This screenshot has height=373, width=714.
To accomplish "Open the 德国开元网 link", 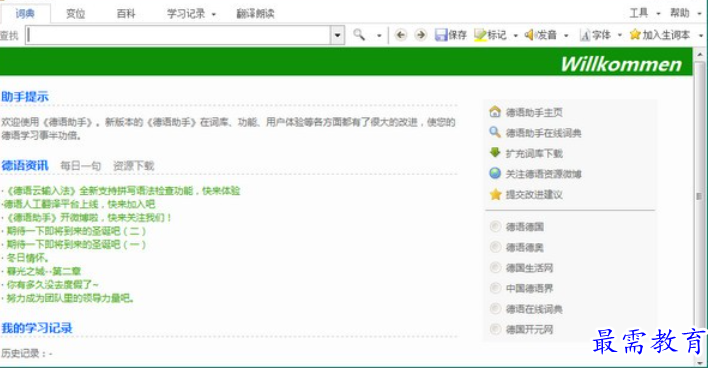I will [x=529, y=329].
